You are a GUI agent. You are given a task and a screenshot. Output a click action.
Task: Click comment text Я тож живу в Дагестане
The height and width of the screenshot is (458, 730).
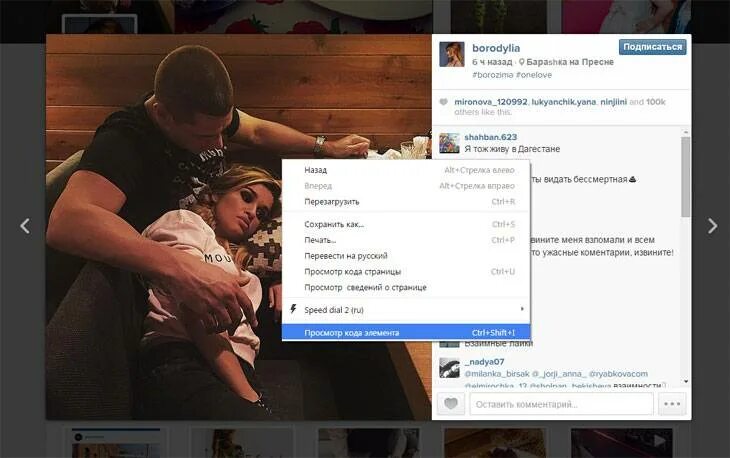[x=512, y=149]
